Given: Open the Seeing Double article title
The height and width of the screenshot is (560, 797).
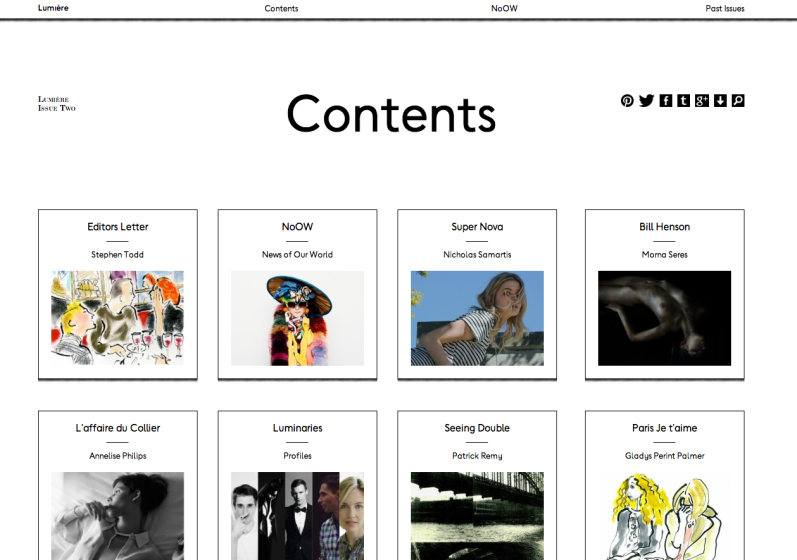Looking at the screenshot, I should point(477,428).
